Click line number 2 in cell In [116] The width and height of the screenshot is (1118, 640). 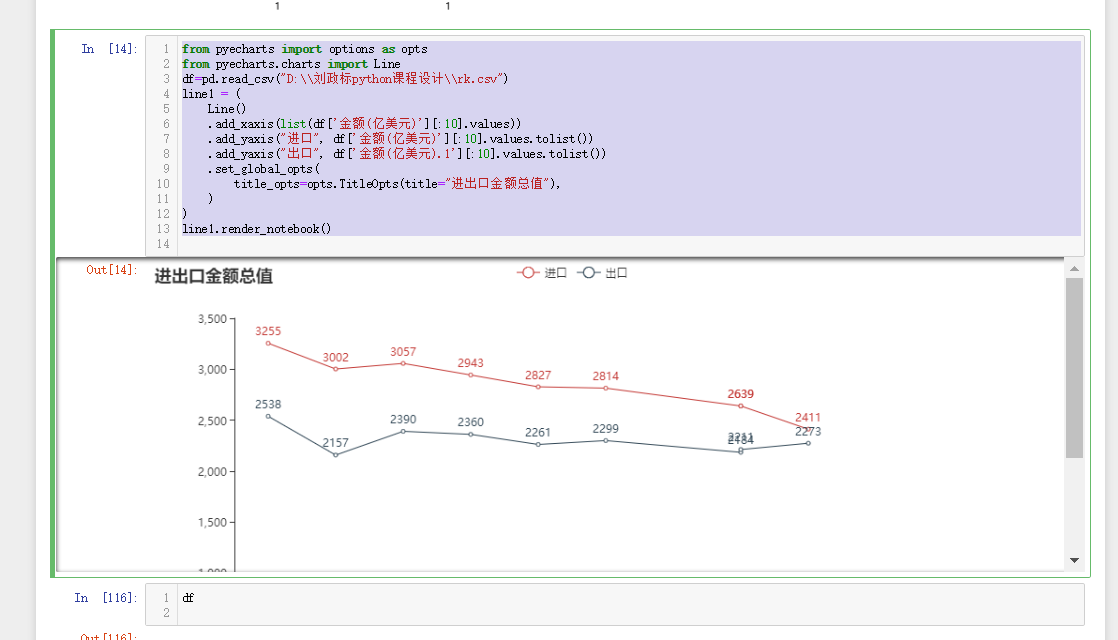click(166, 612)
